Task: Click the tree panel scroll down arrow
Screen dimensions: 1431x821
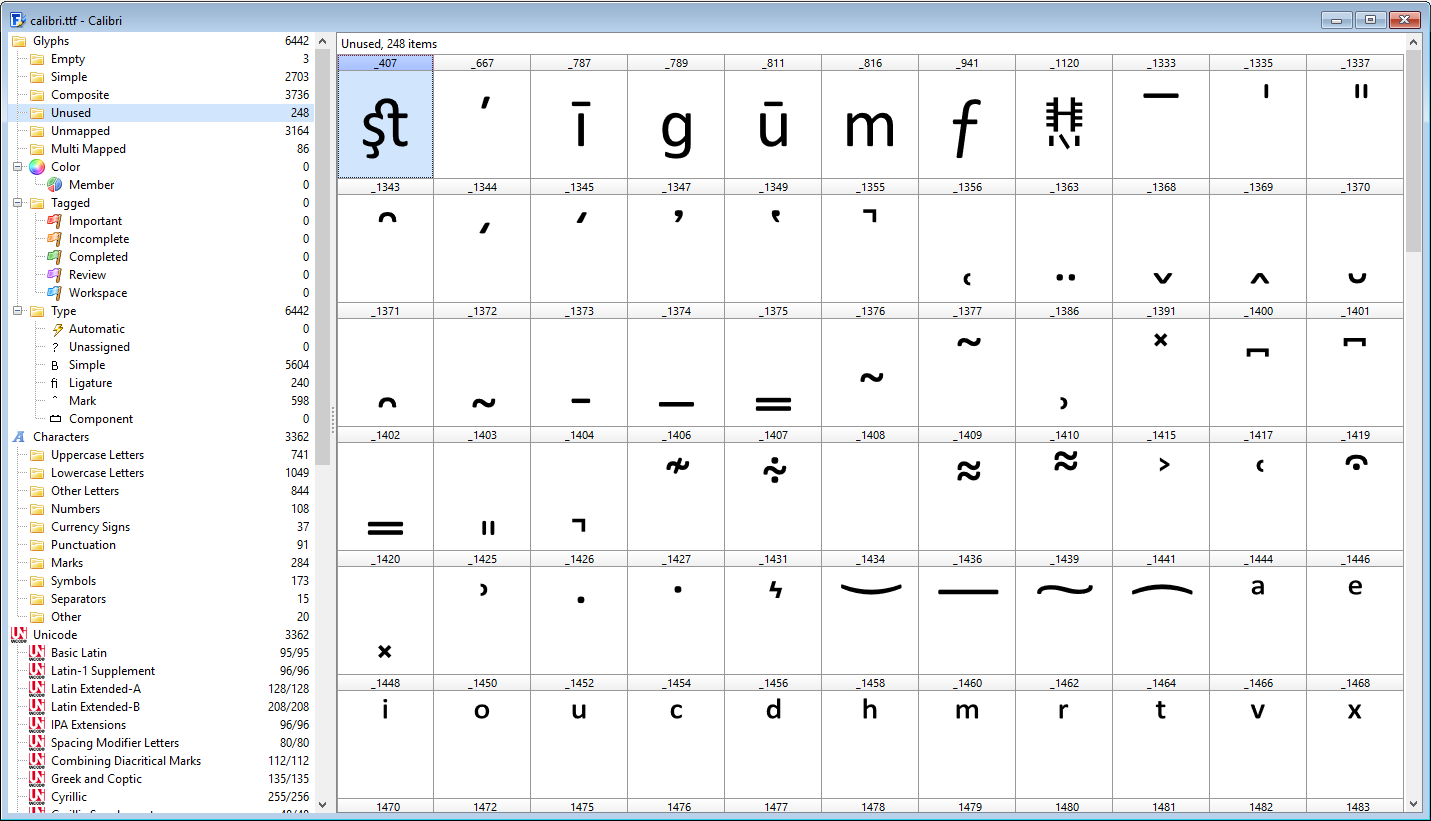Action: point(322,804)
